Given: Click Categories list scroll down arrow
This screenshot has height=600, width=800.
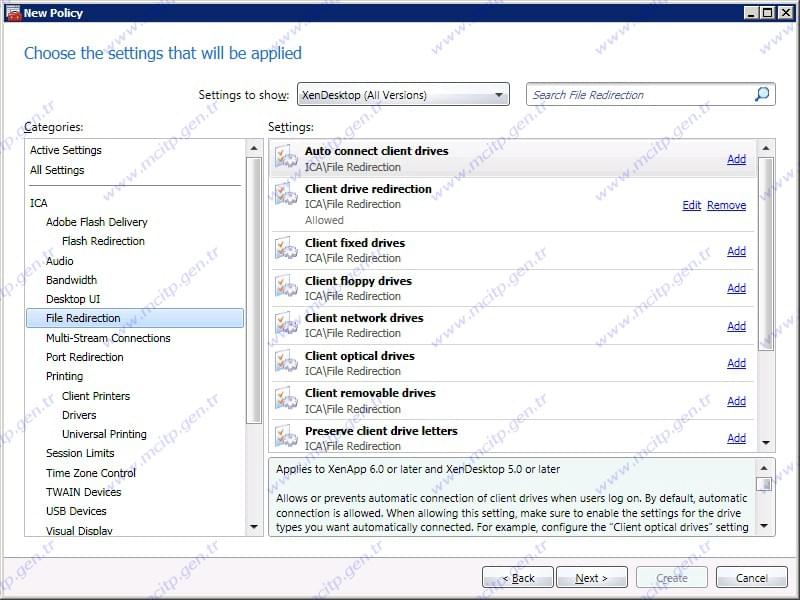Looking at the screenshot, I should [x=254, y=526].
